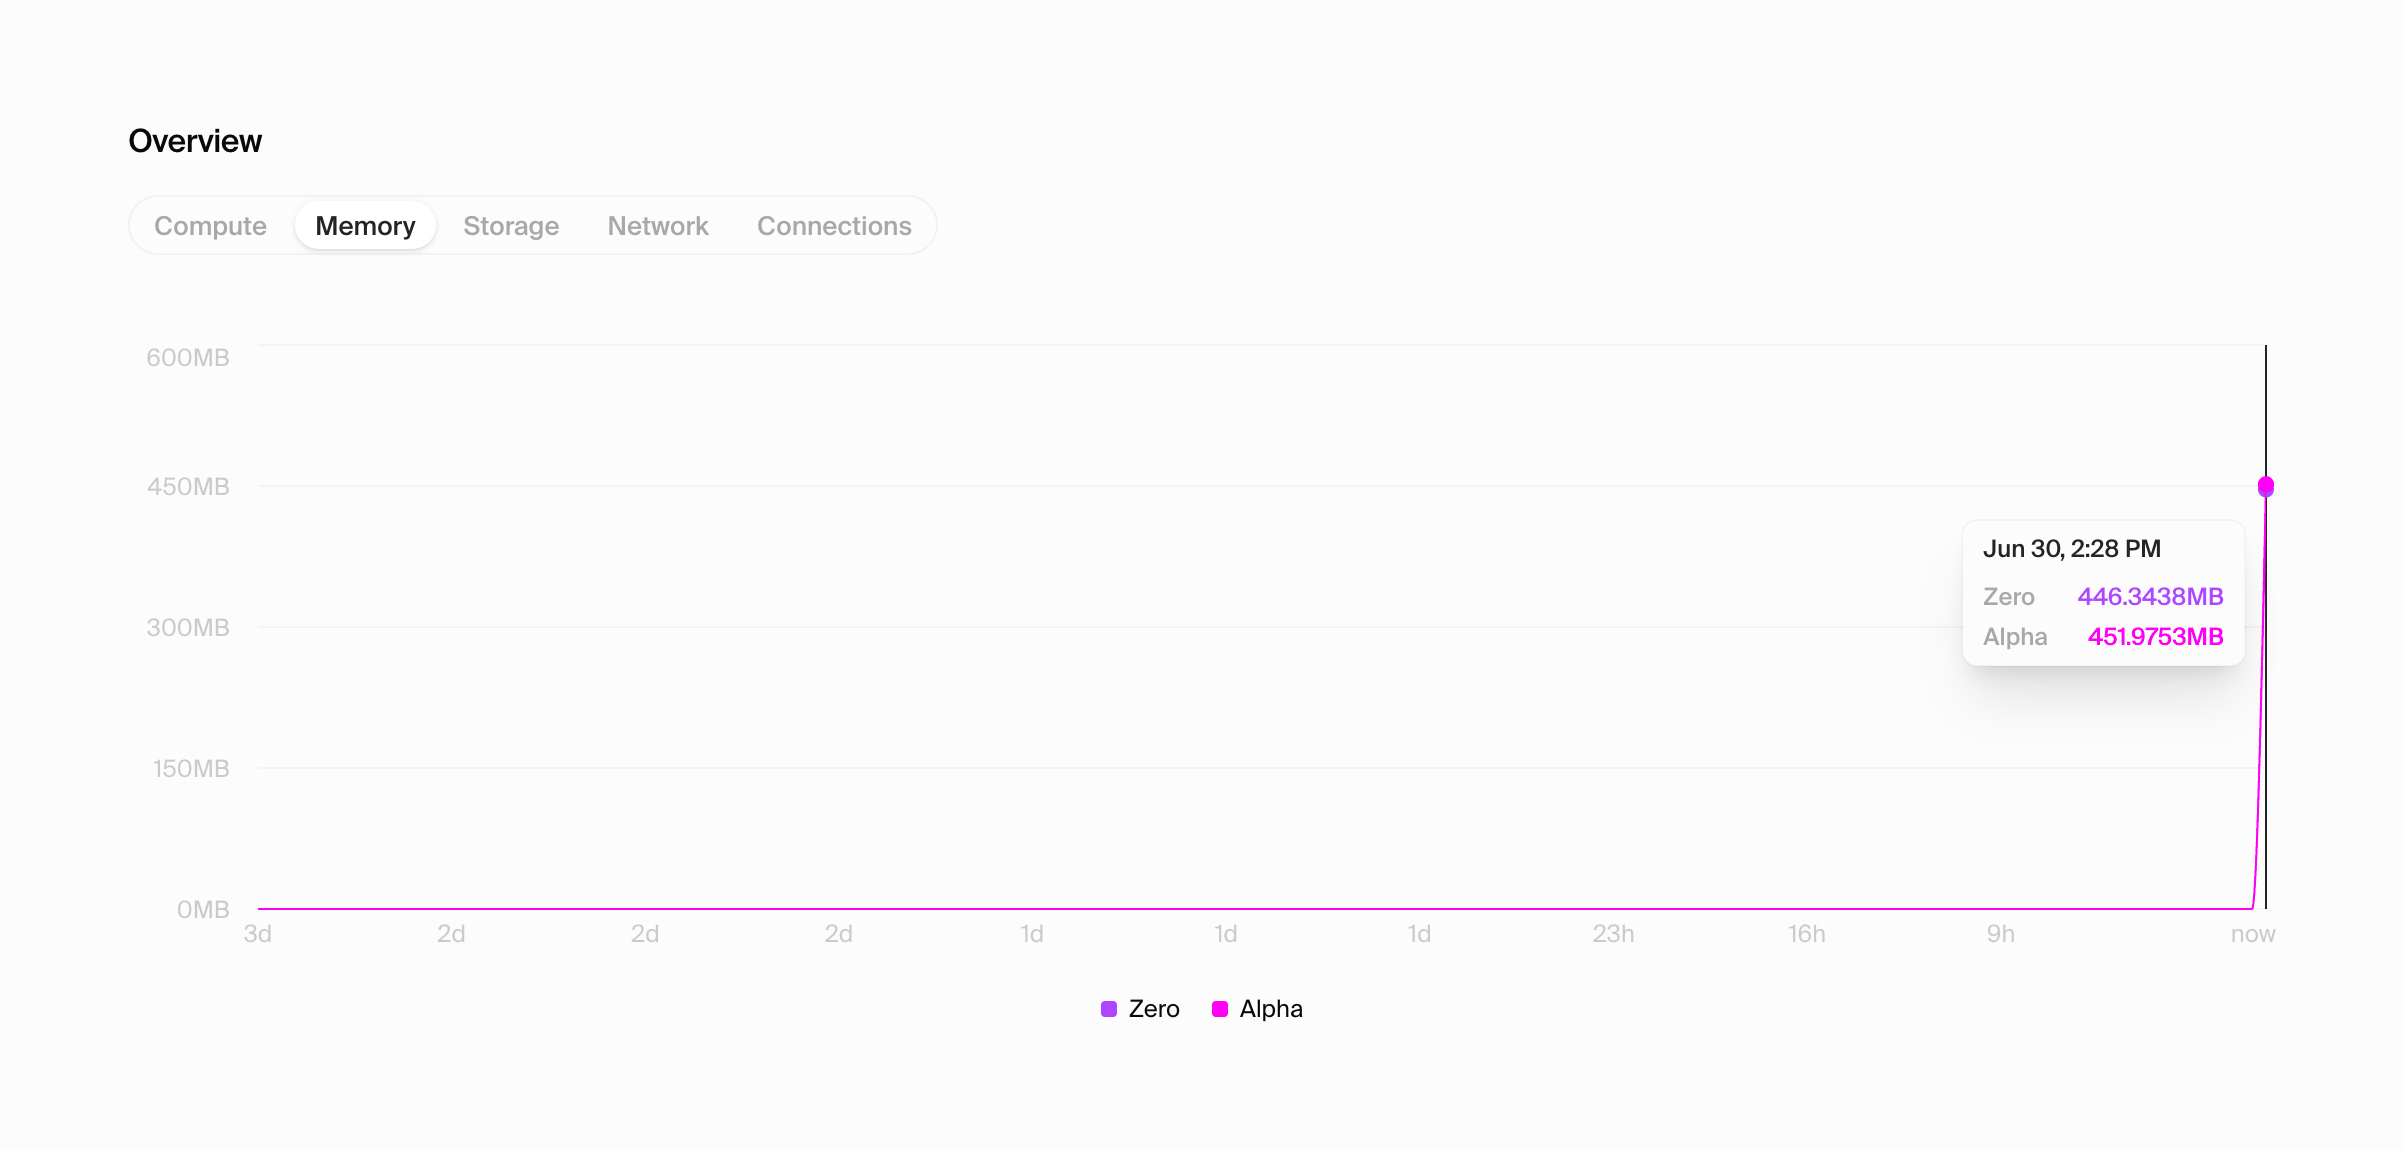Click the Overview heading
This screenshot has width=2404, height=1150.
pyautogui.click(x=195, y=141)
